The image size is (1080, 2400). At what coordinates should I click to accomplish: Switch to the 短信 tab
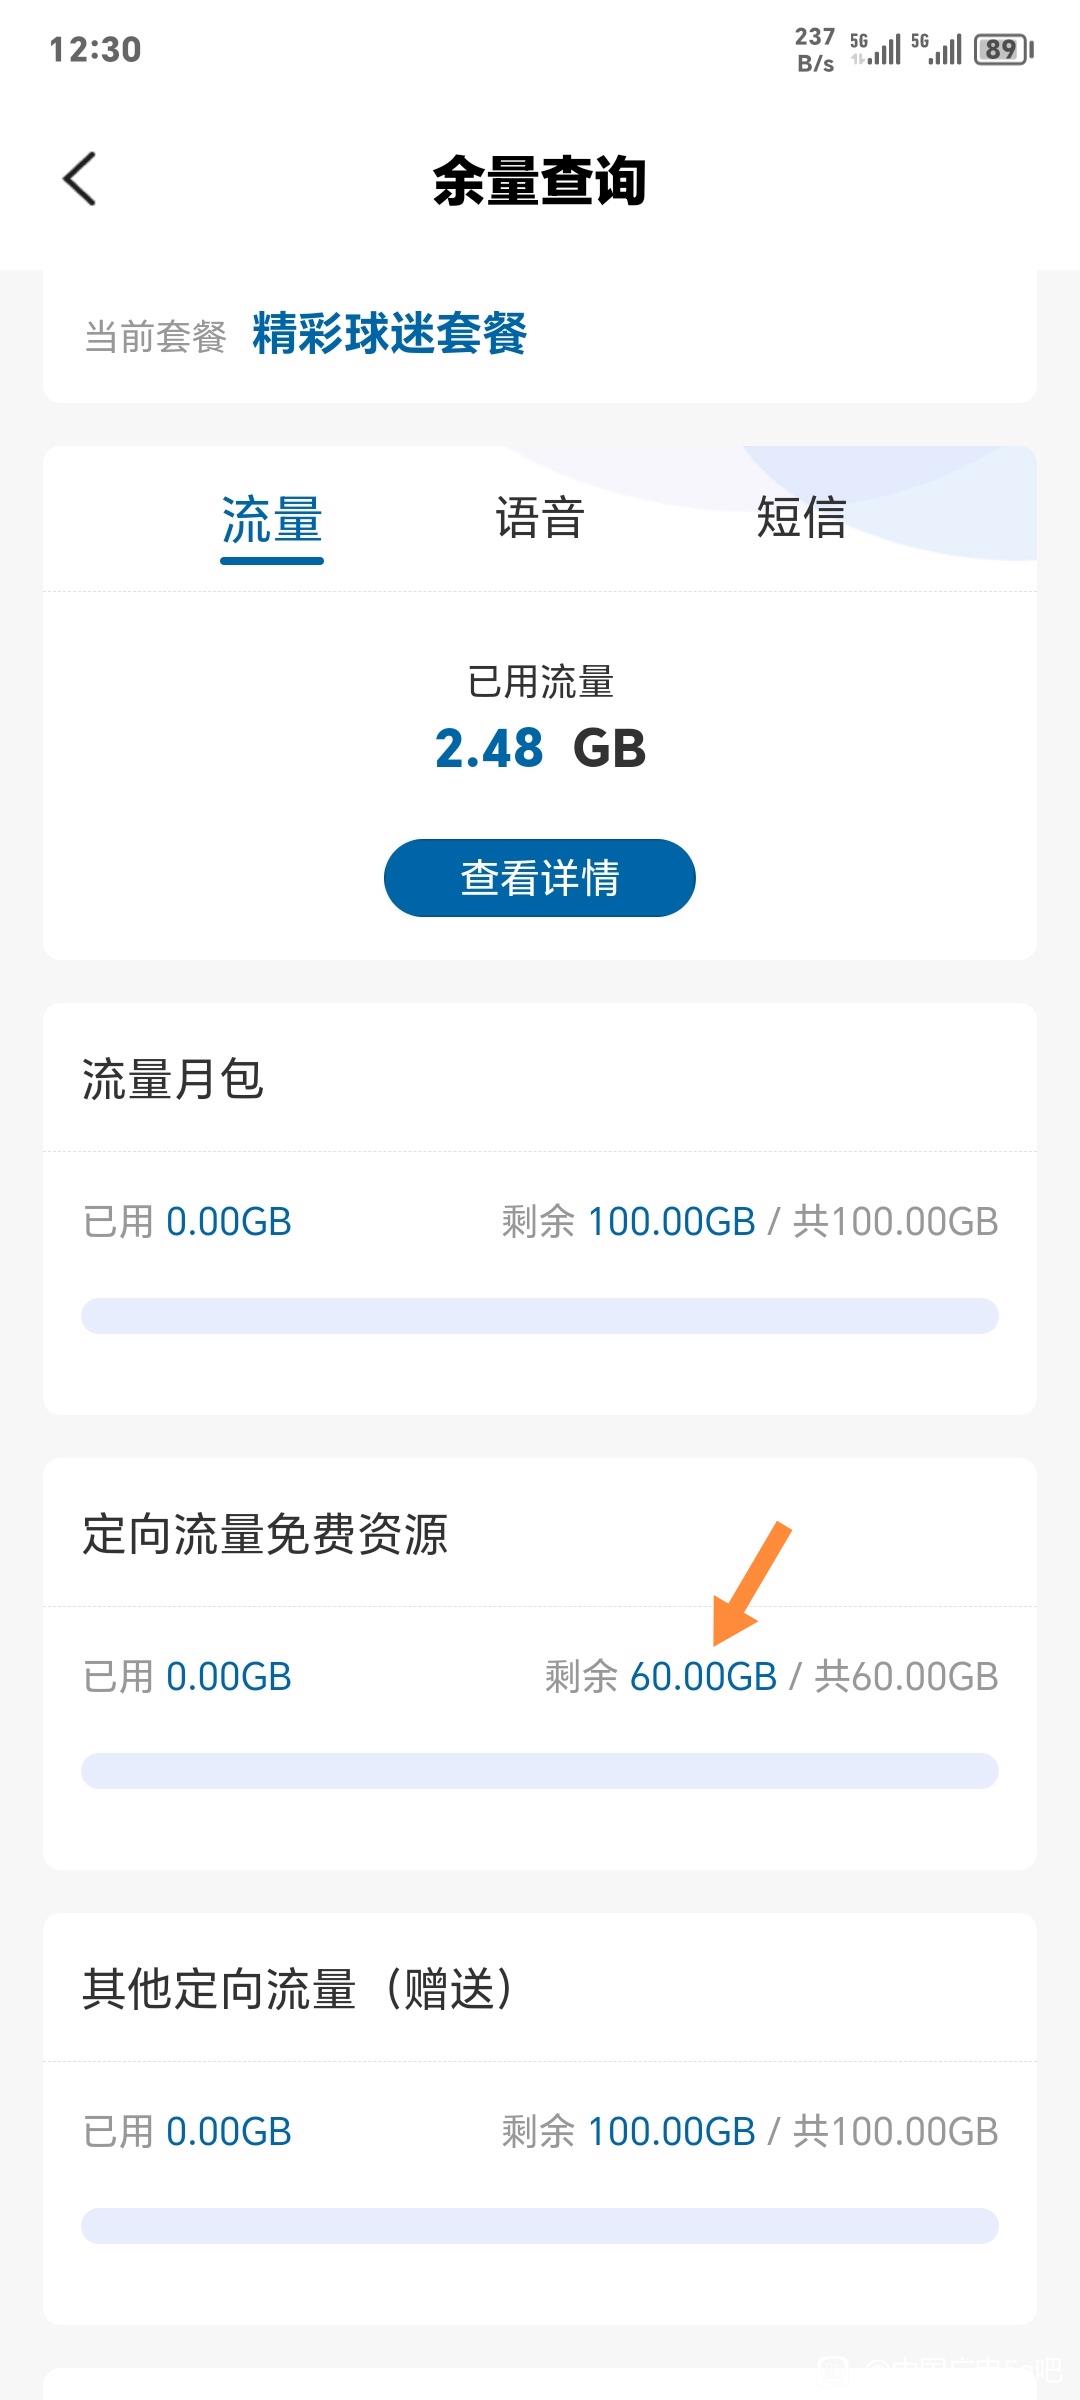tap(801, 518)
